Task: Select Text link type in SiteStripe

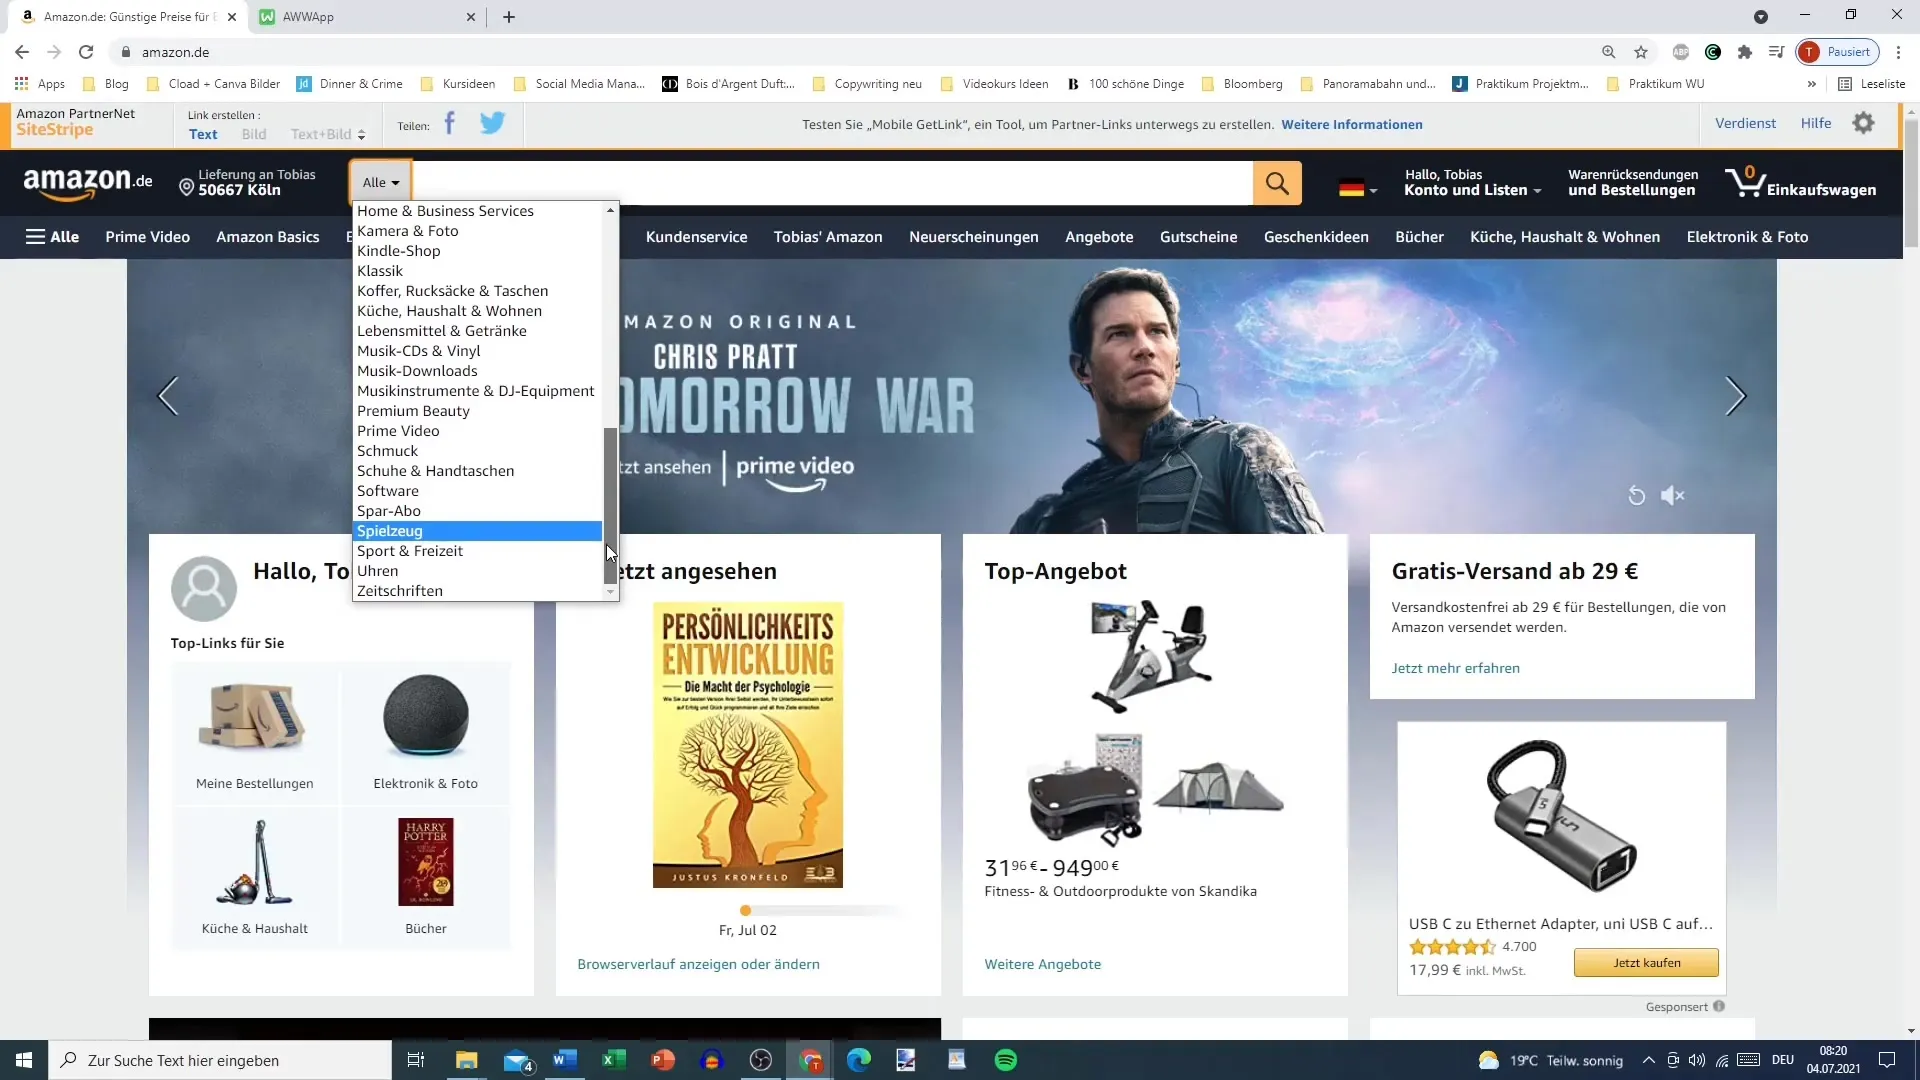Action: pos(203,134)
